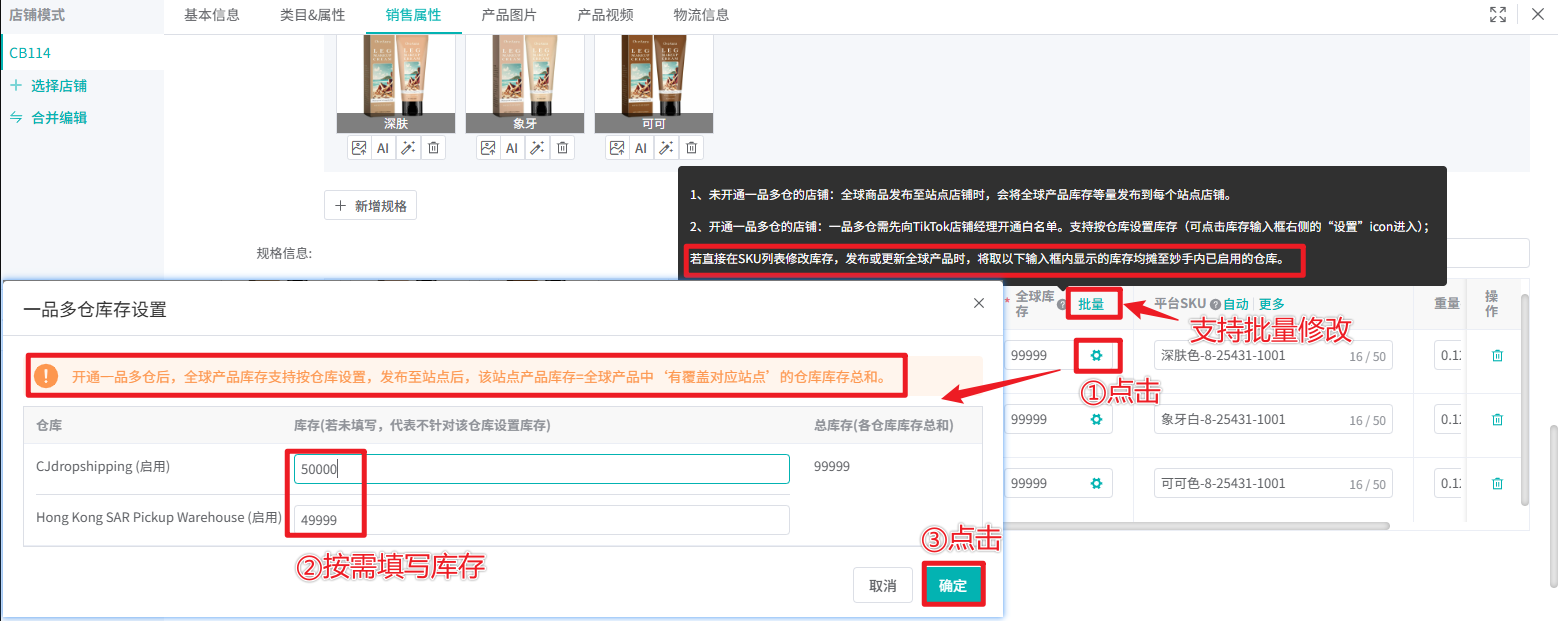Close the product editor panel

[x=1537, y=14]
